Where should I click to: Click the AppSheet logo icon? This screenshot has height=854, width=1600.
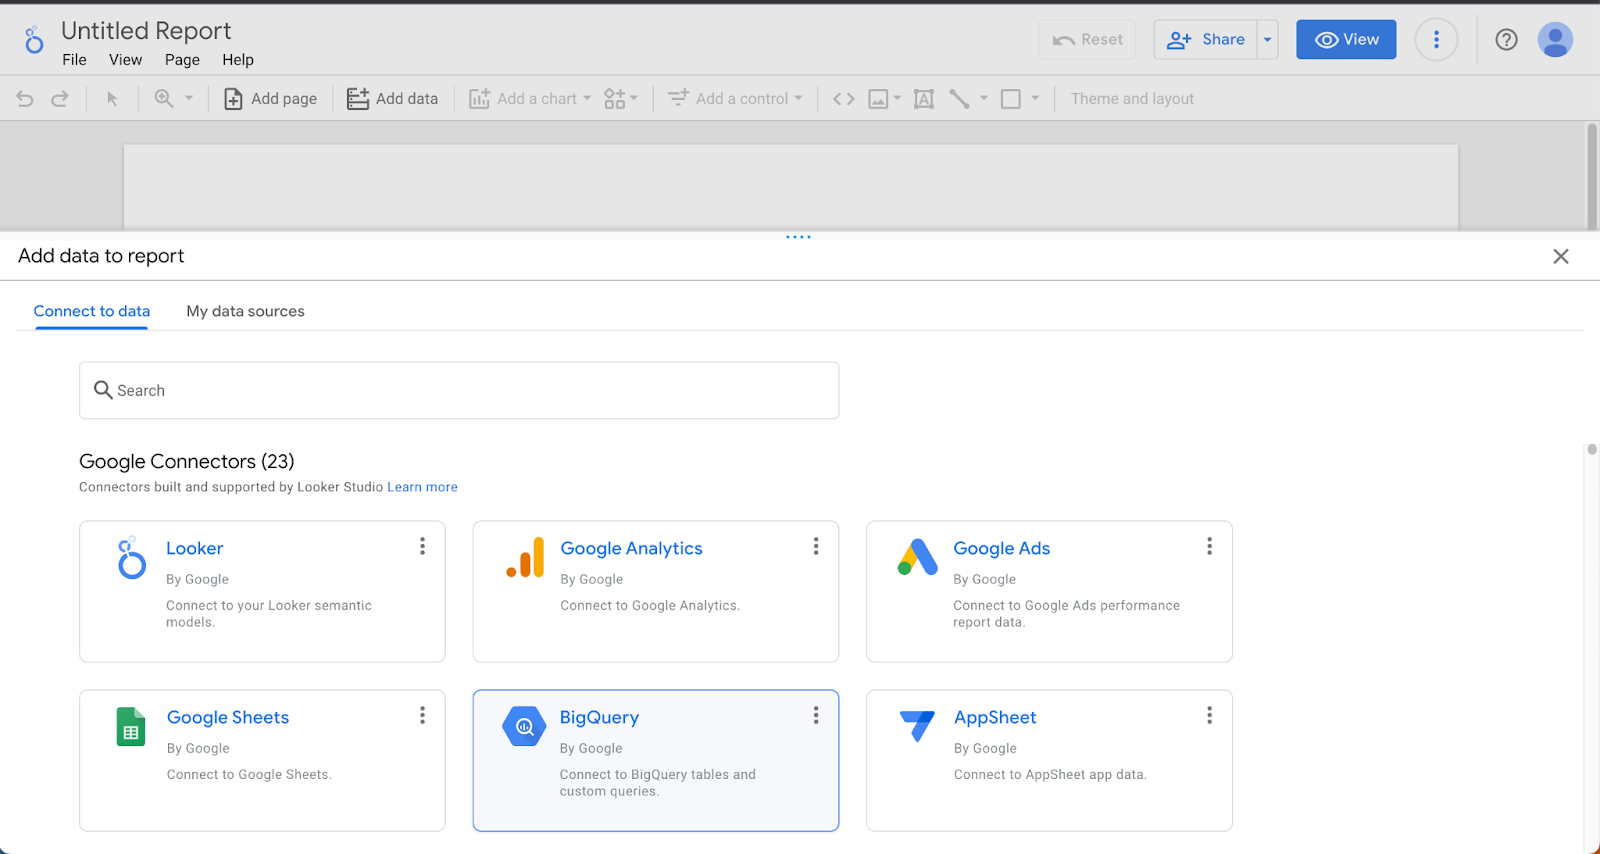917,726
